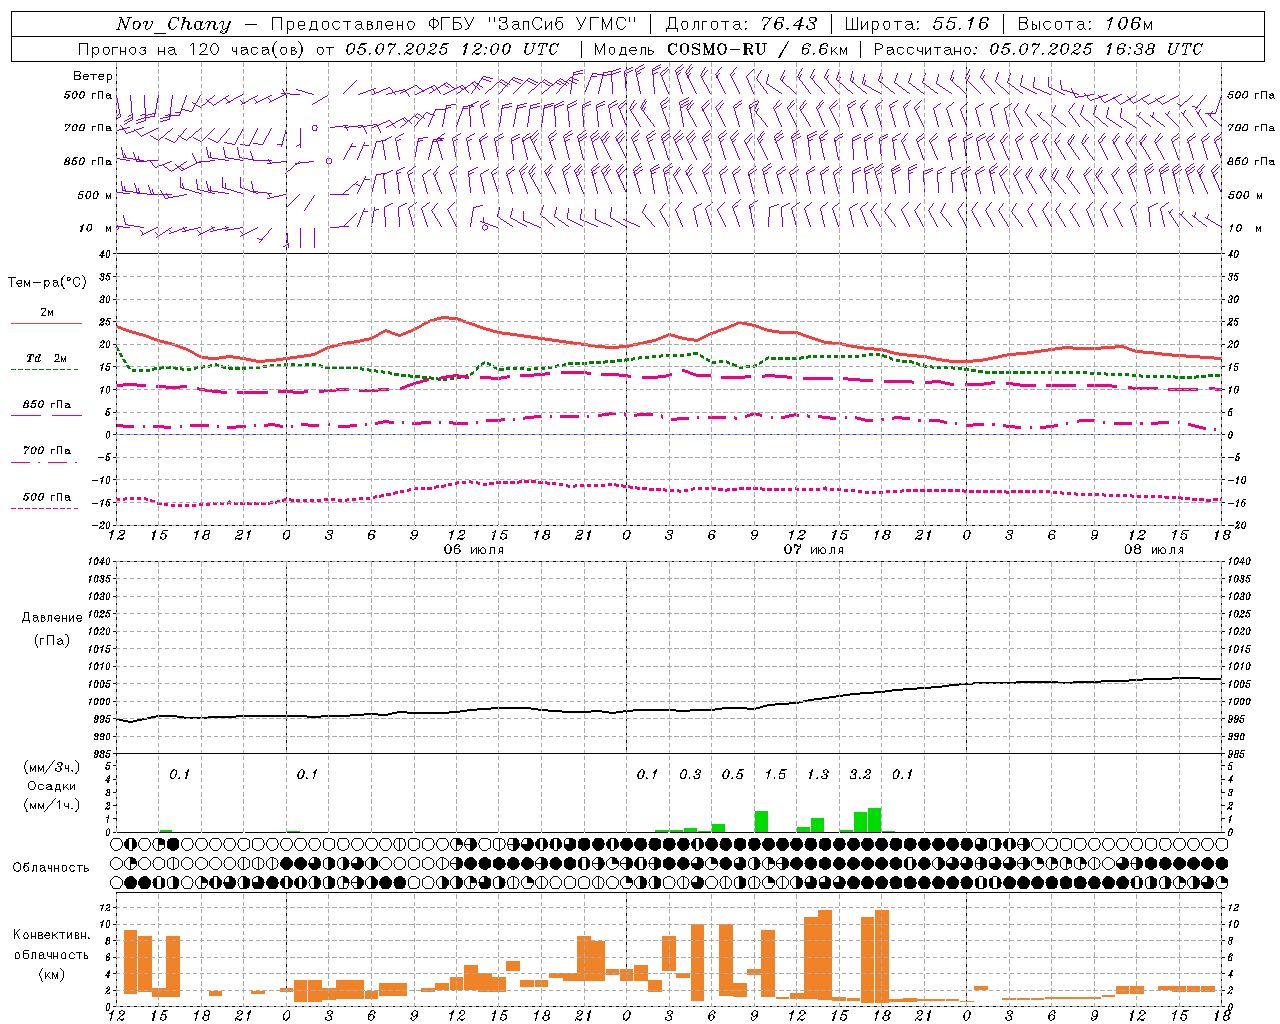Click the '06 июля' date label
The height and width of the screenshot is (1024, 1280).
click(474, 550)
